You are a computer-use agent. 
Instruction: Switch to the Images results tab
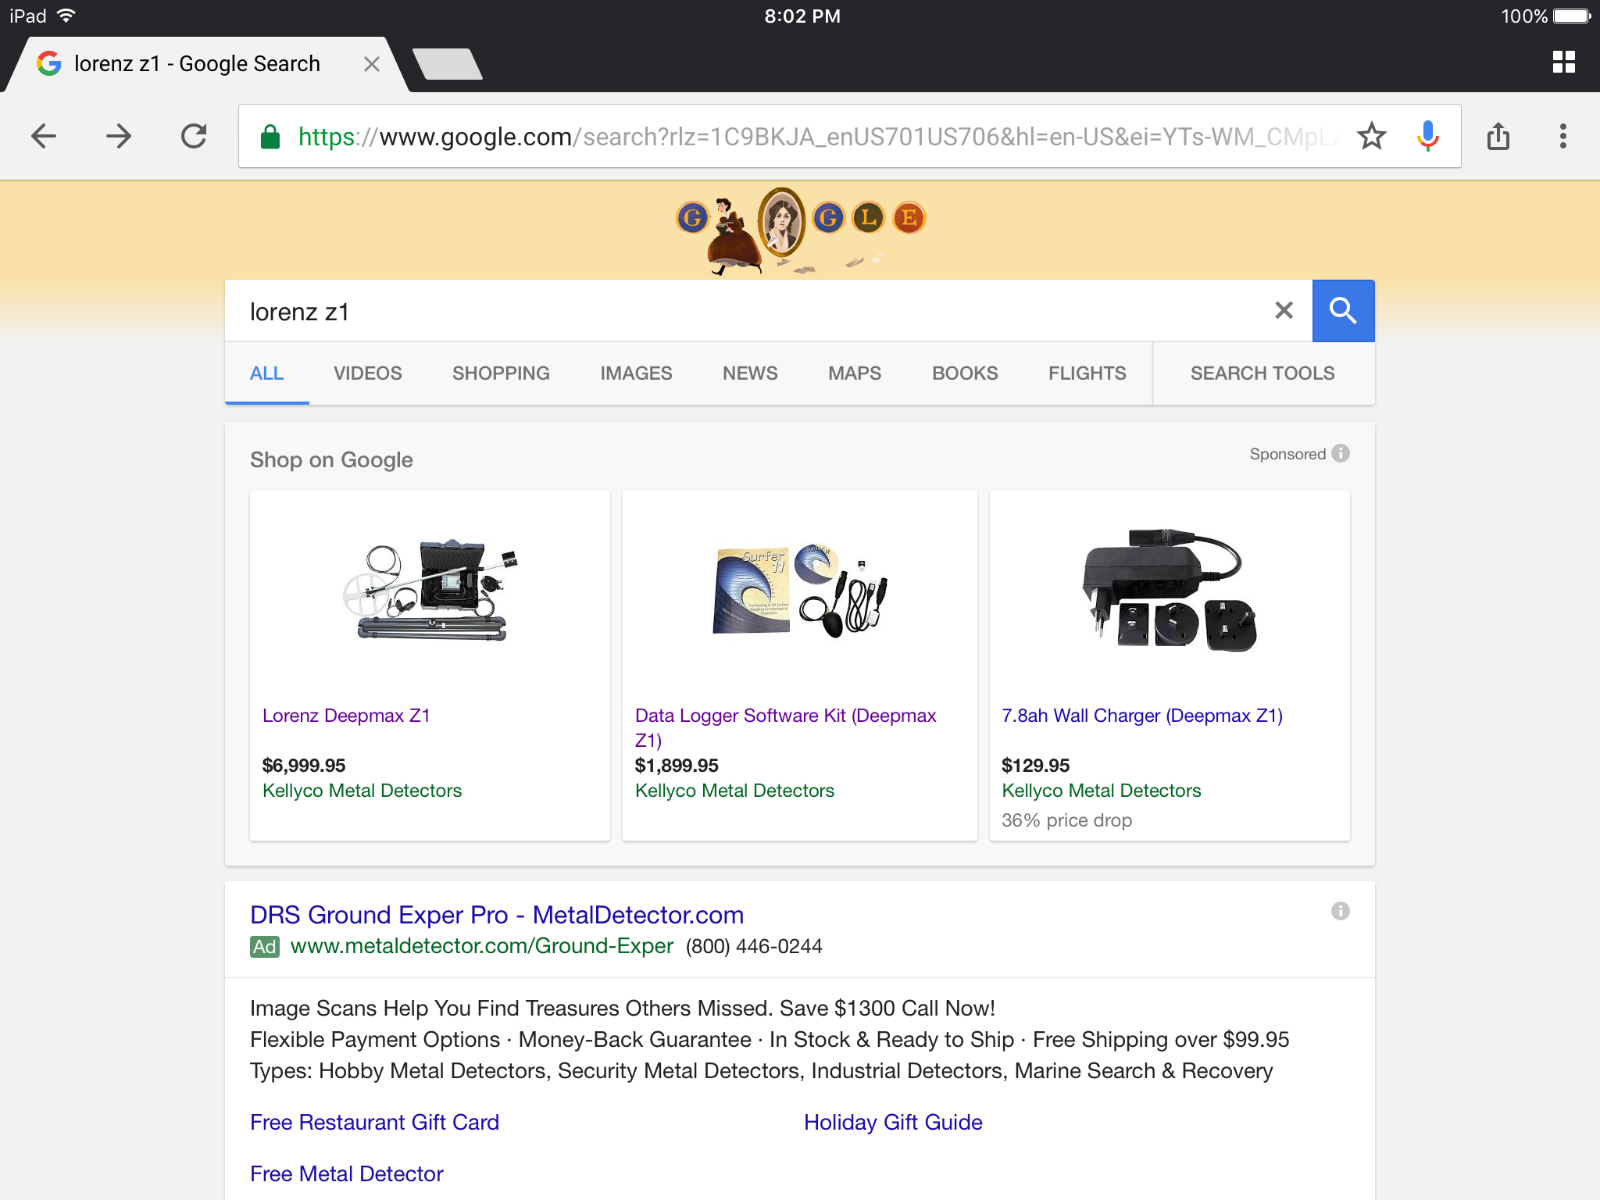[636, 373]
